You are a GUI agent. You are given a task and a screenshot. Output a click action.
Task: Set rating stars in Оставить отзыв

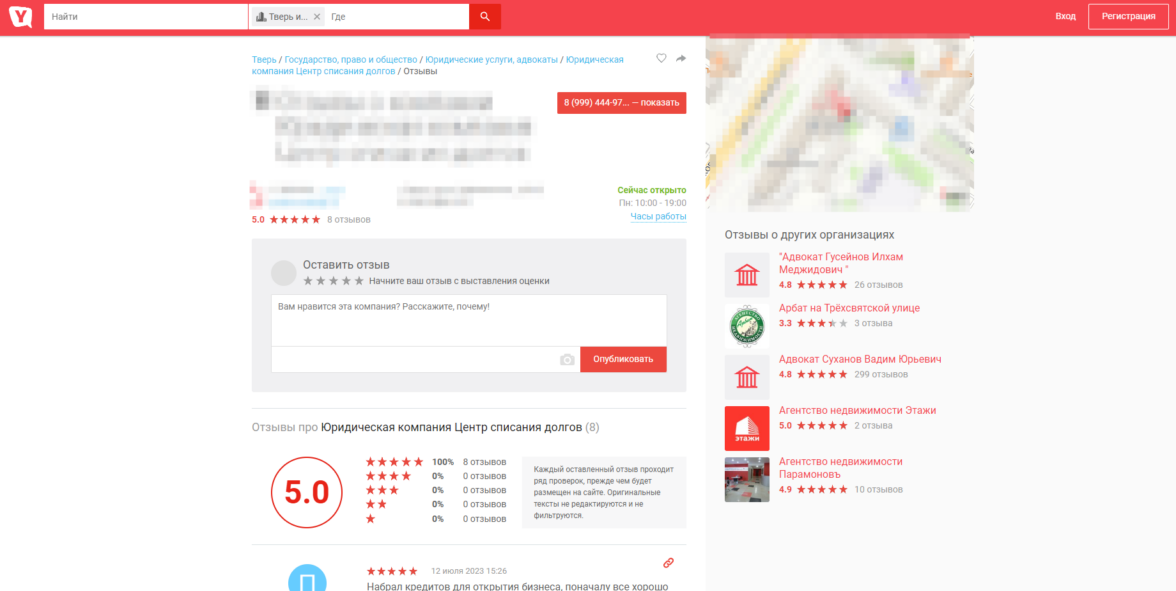[x=333, y=281]
